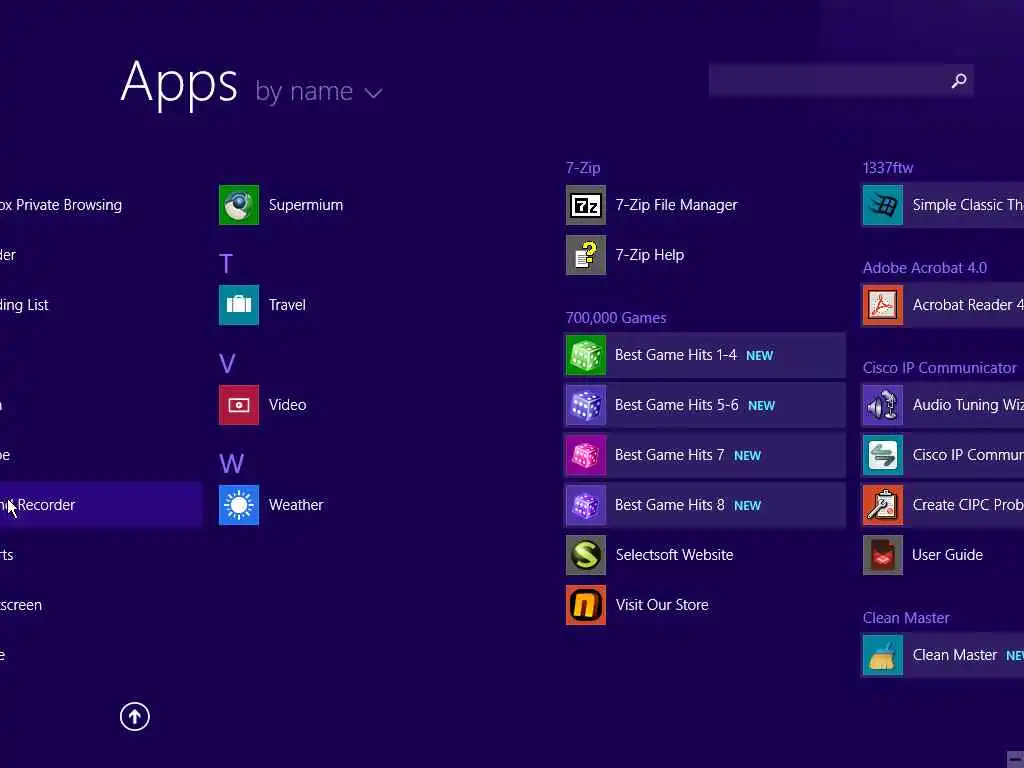The image size is (1024, 768).
Task: Click the '7-Zip Help' text
Action: click(x=650, y=255)
